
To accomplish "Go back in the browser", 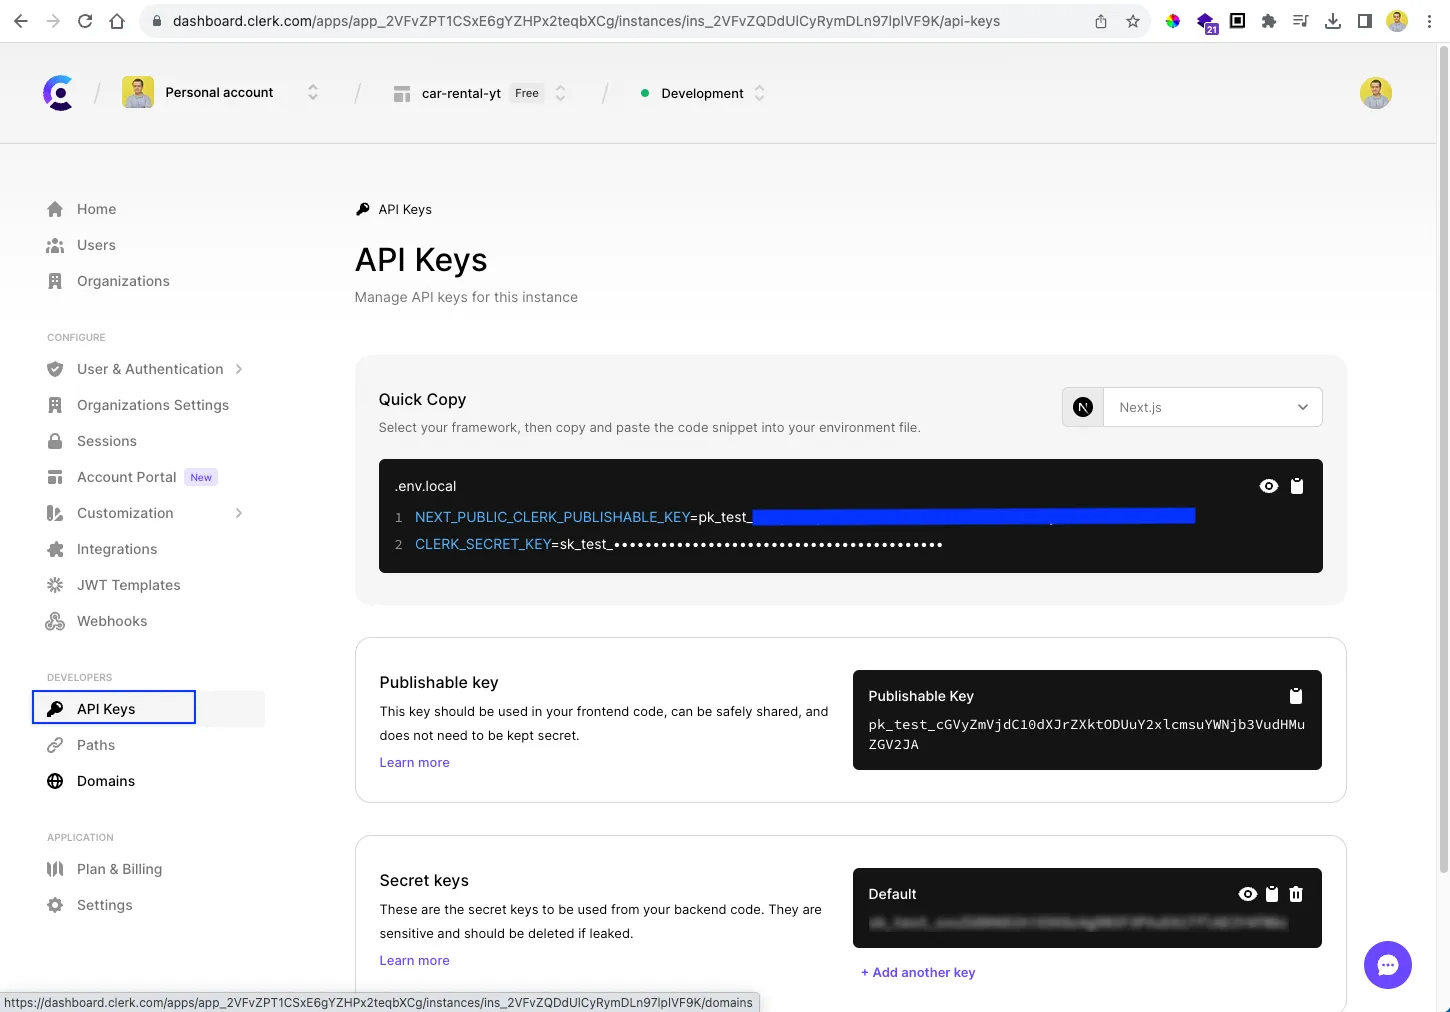I will 21,21.
